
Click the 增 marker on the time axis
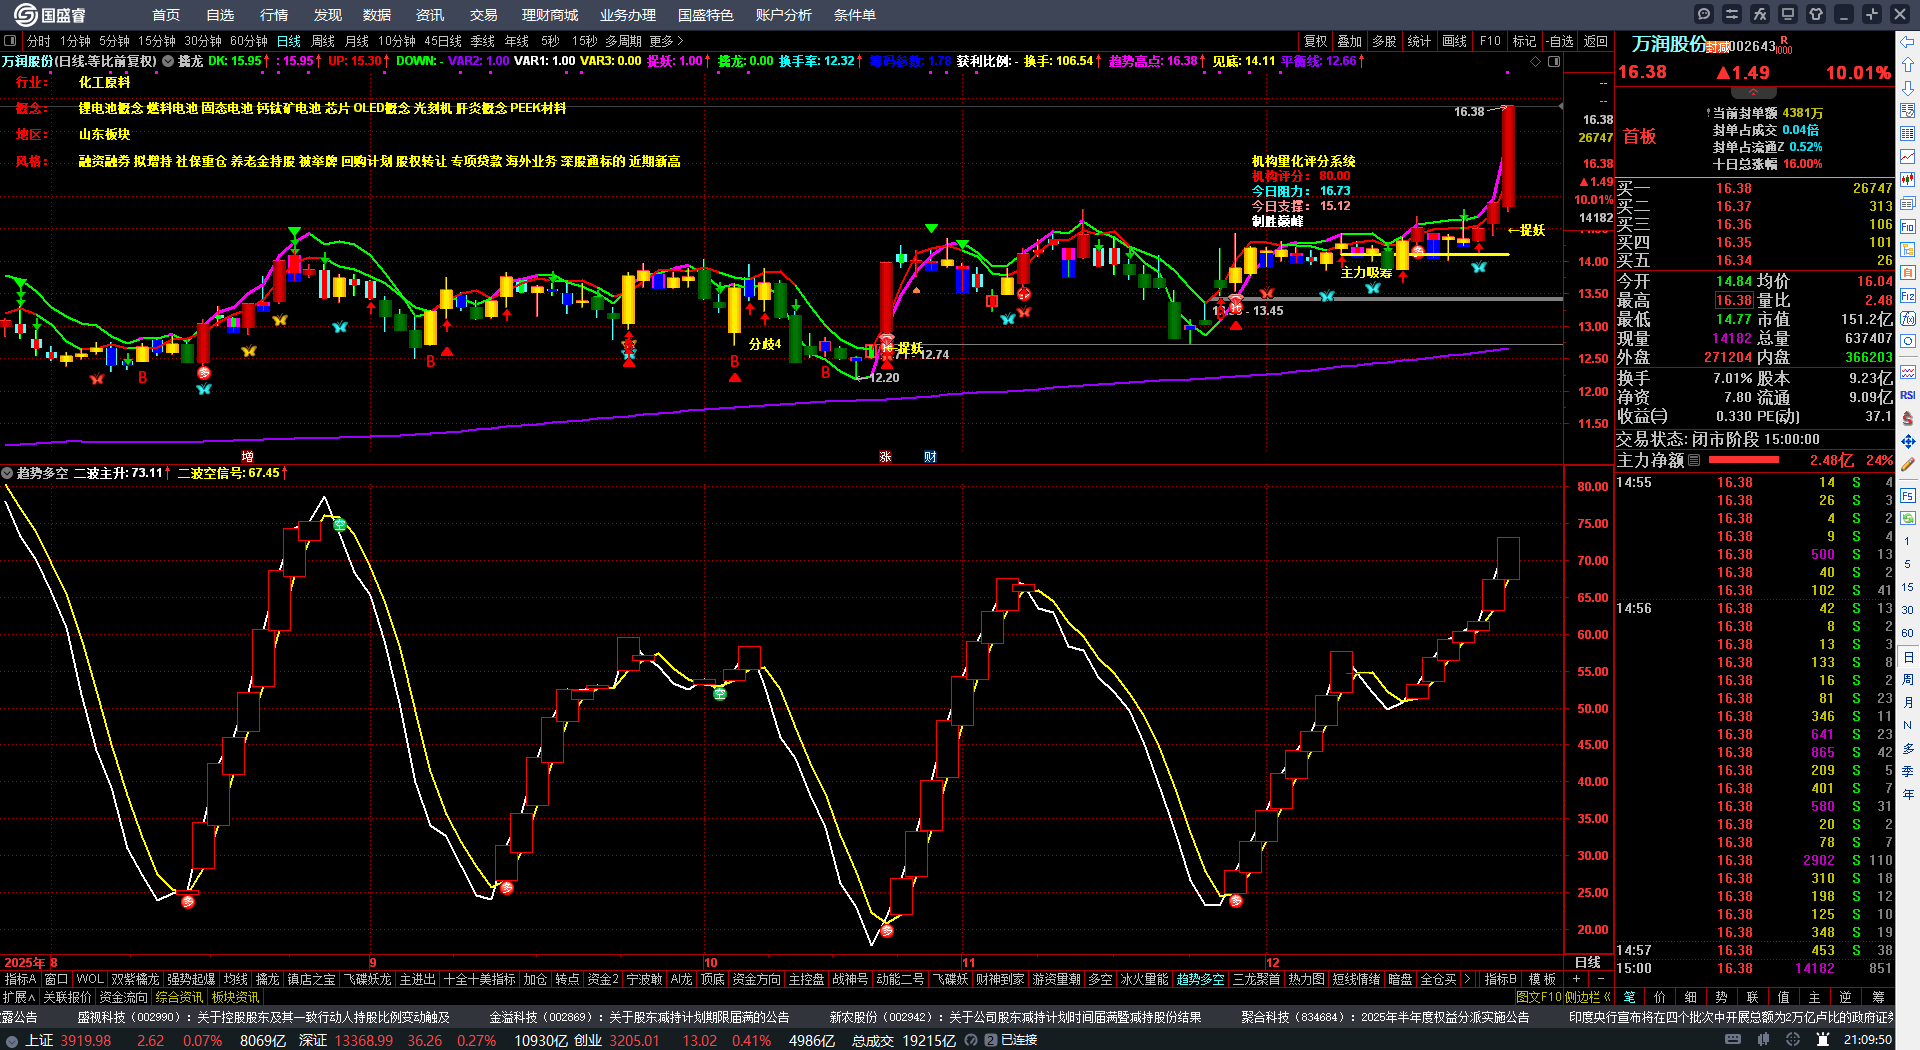click(248, 456)
